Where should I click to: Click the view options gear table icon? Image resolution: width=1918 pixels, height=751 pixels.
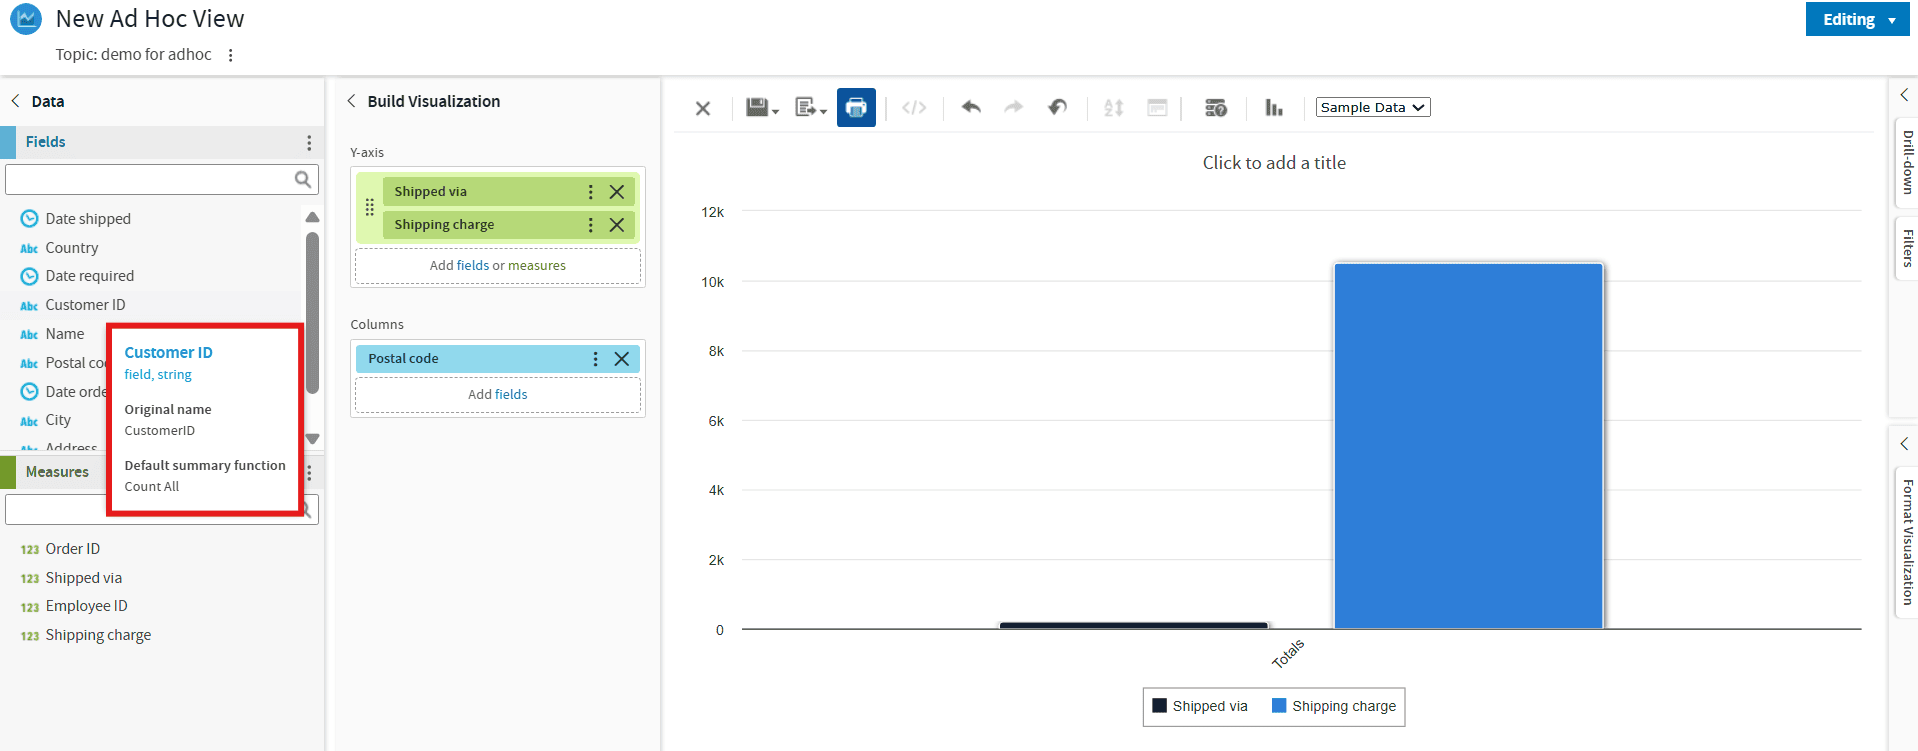[1215, 108]
